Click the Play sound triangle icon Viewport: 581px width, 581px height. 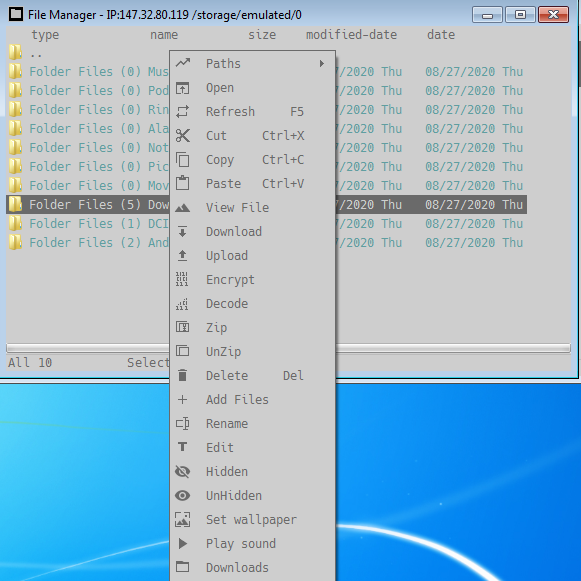click(x=183, y=544)
